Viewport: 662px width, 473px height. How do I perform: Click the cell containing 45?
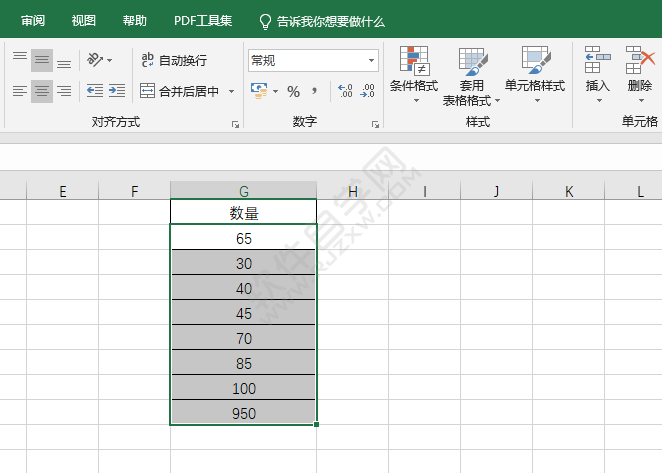(x=244, y=313)
